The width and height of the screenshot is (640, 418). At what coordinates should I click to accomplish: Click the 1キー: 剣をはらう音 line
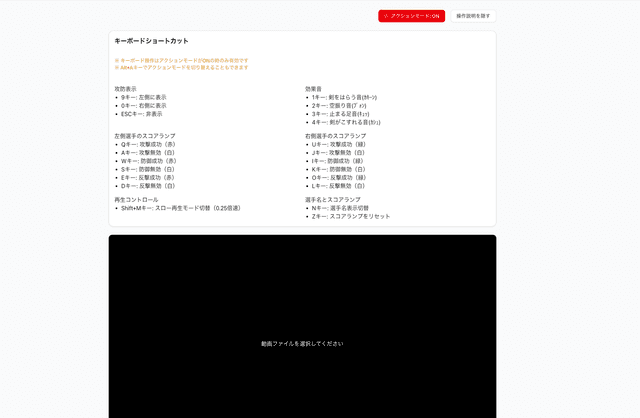(344, 97)
